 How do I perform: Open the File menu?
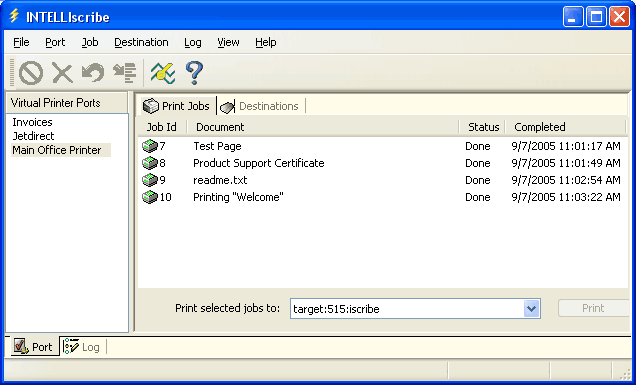pos(21,42)
